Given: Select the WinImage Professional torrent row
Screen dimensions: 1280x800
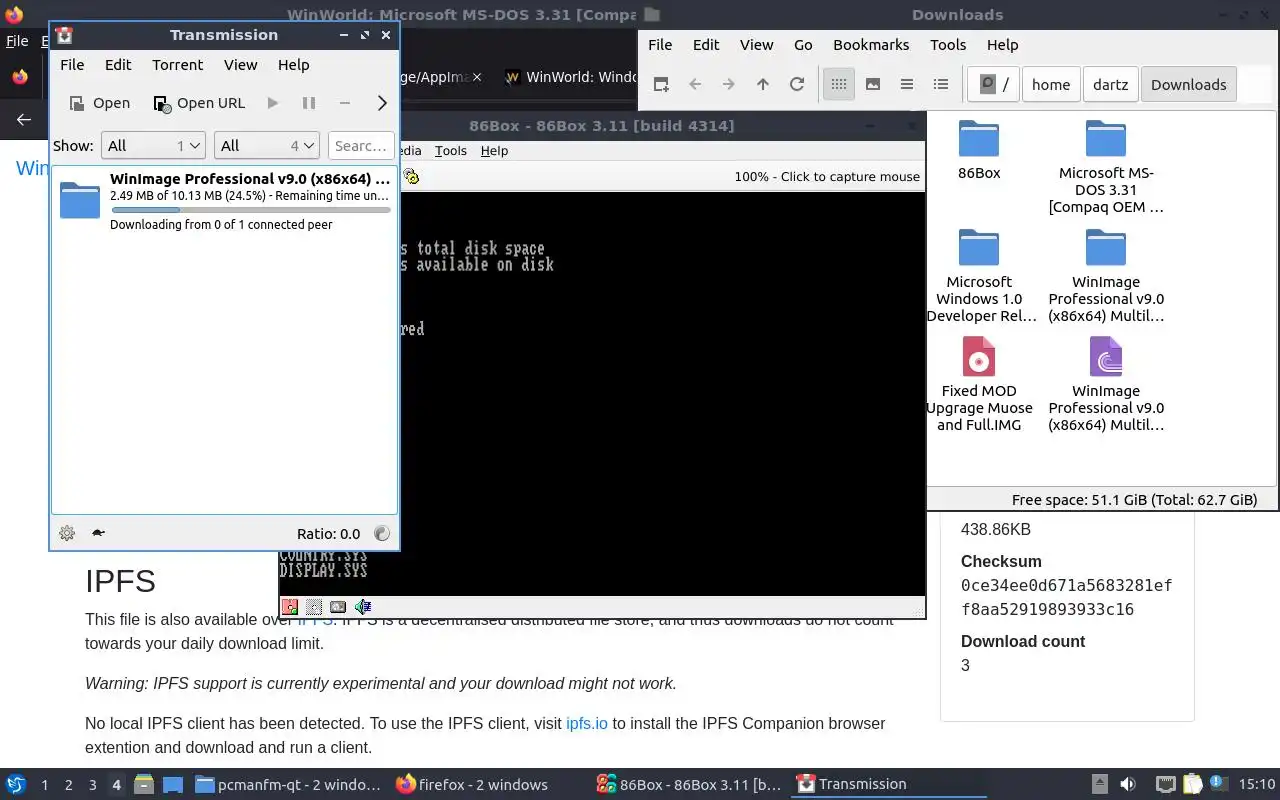Looking at the screenshot, I should pyautogui.click(x=224, y=201).
